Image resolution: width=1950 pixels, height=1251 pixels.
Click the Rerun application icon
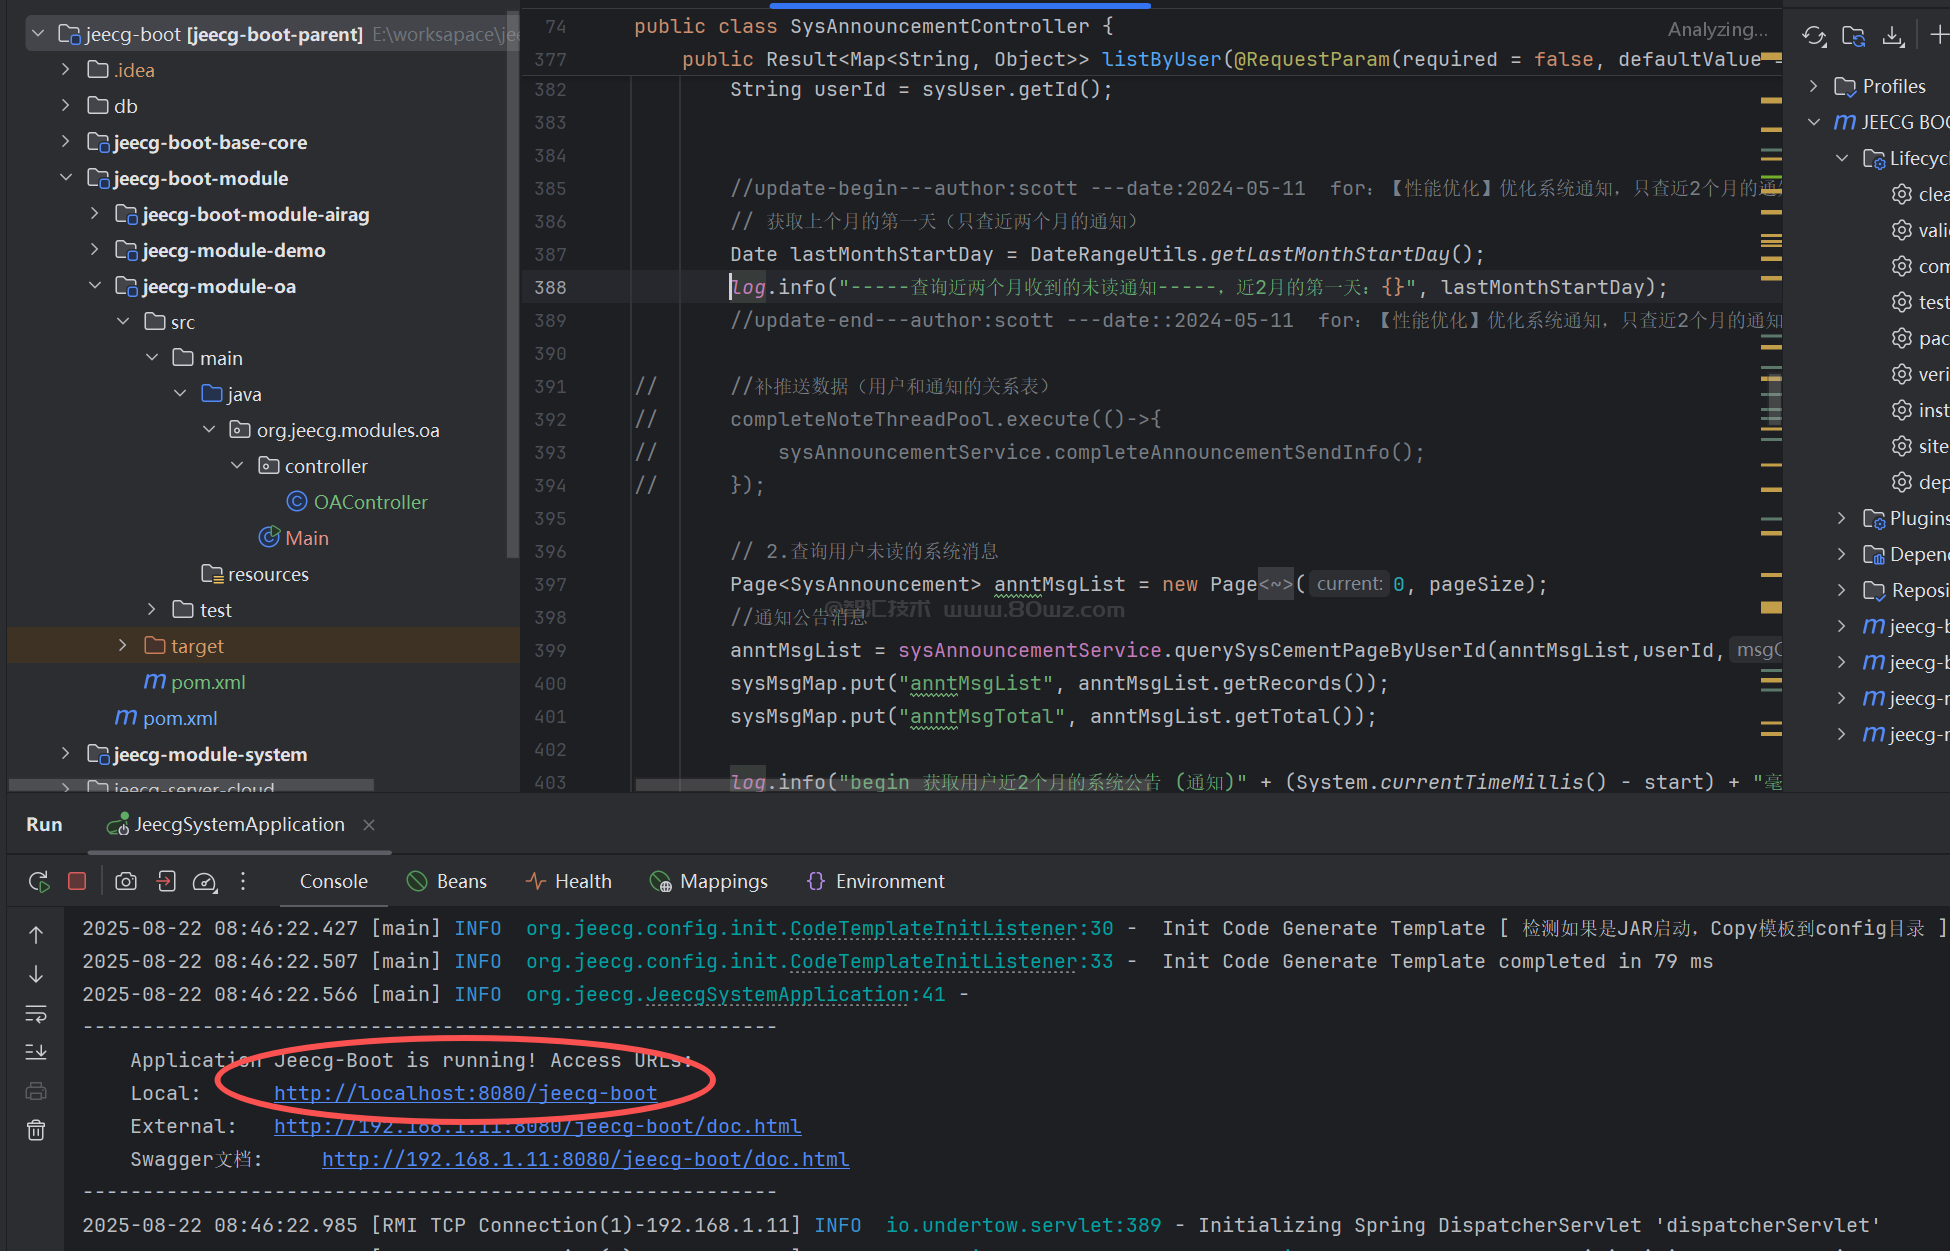click(38, 881)
